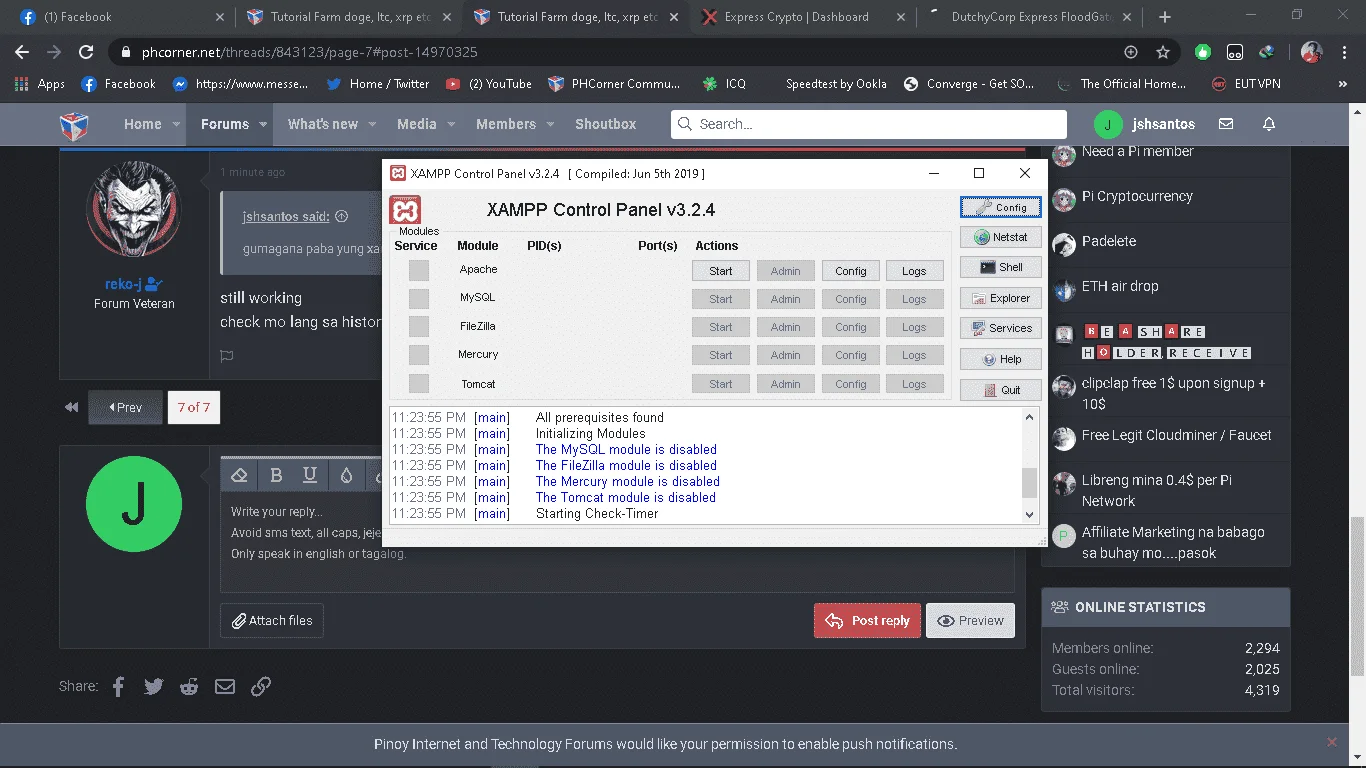Share thread via Facebook icon

[118, 686]
